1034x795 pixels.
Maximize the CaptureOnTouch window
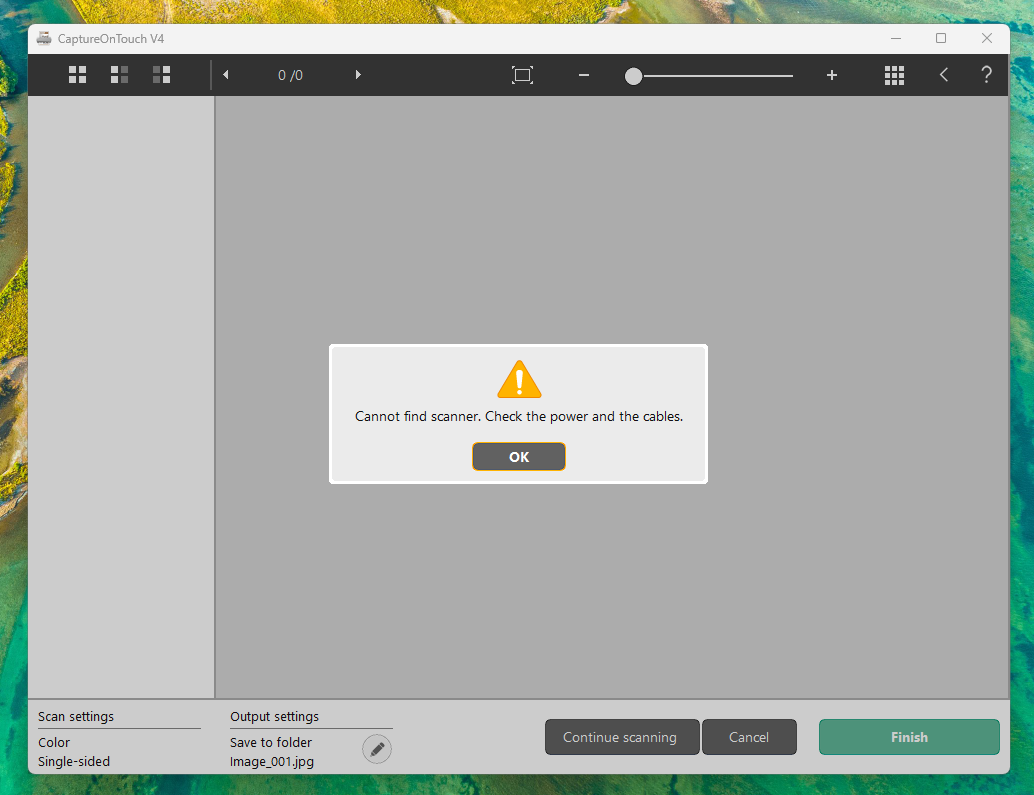[x=940, y=38]
